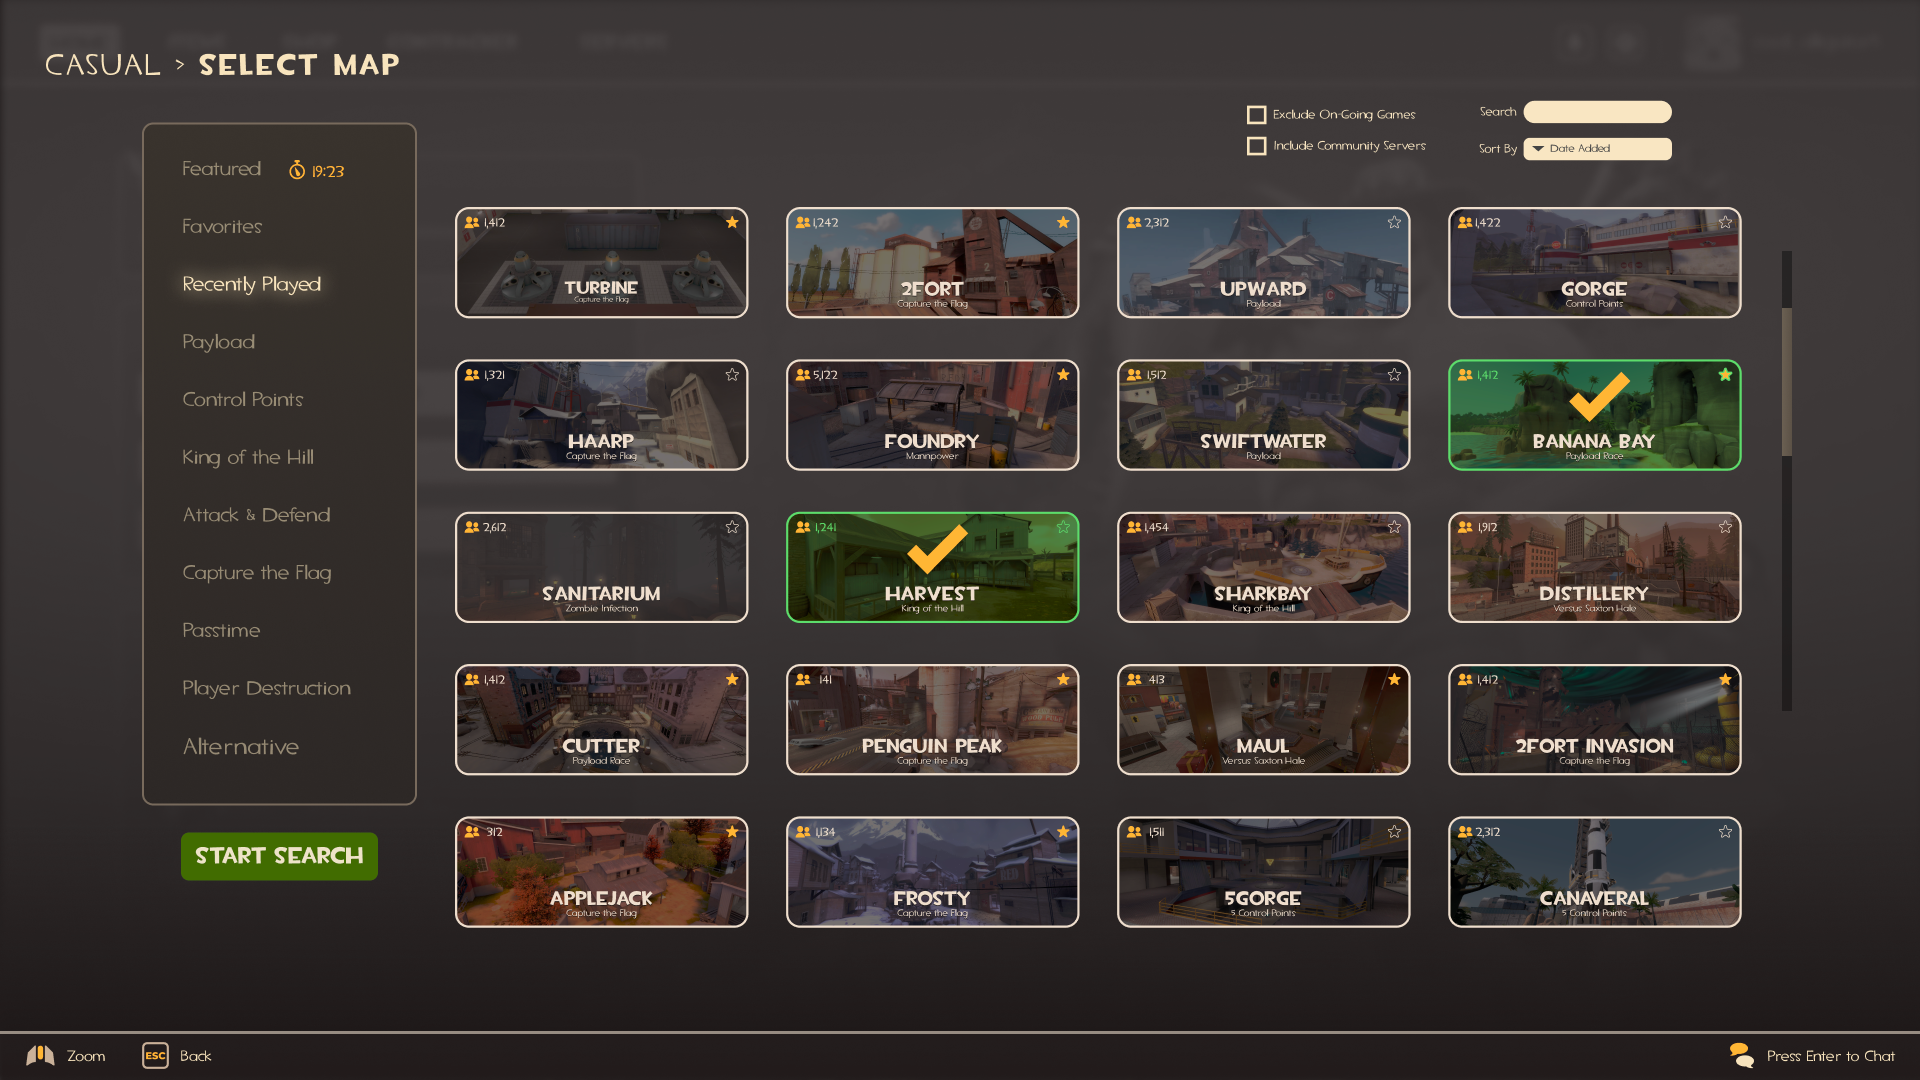Open the Payload category
Viewport: 1920px width, 1080px height.
tap(218, 342)
